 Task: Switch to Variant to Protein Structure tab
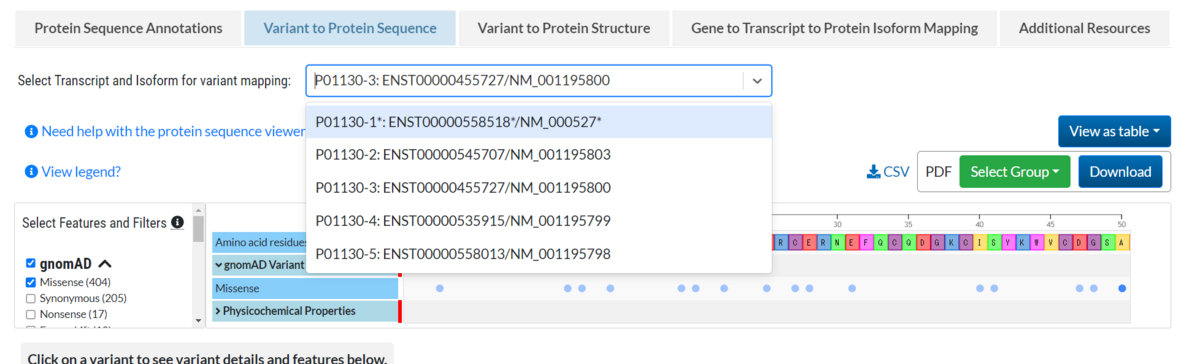564,28
